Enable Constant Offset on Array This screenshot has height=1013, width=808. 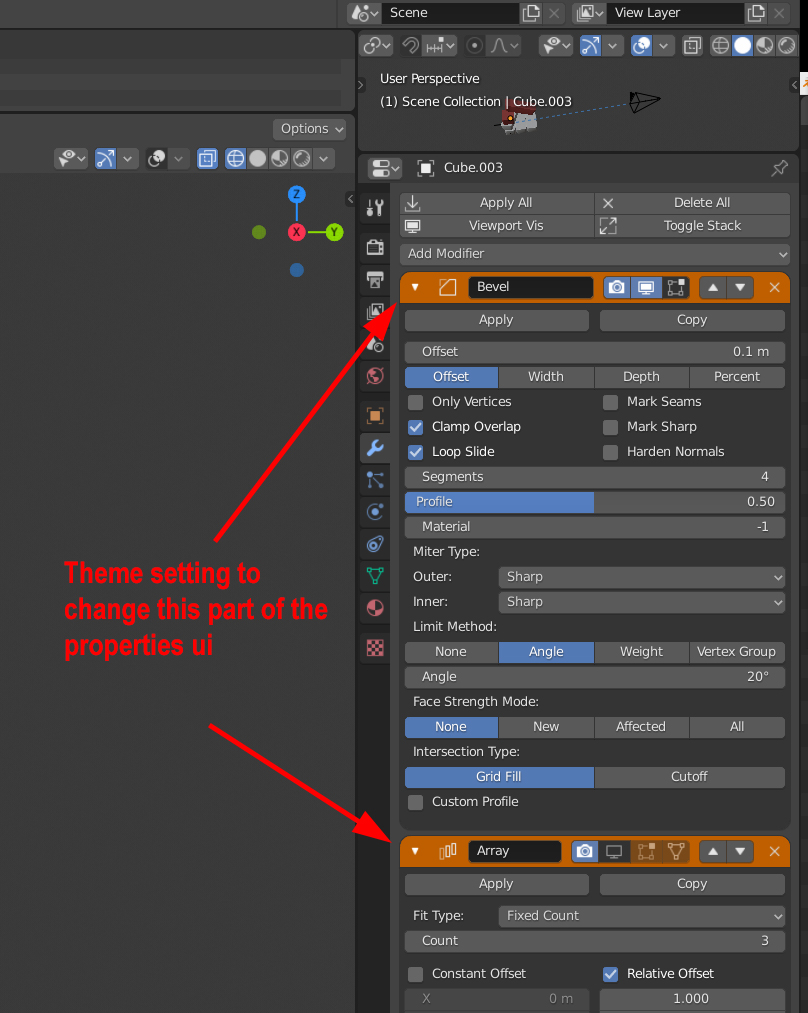click(415, 974)
